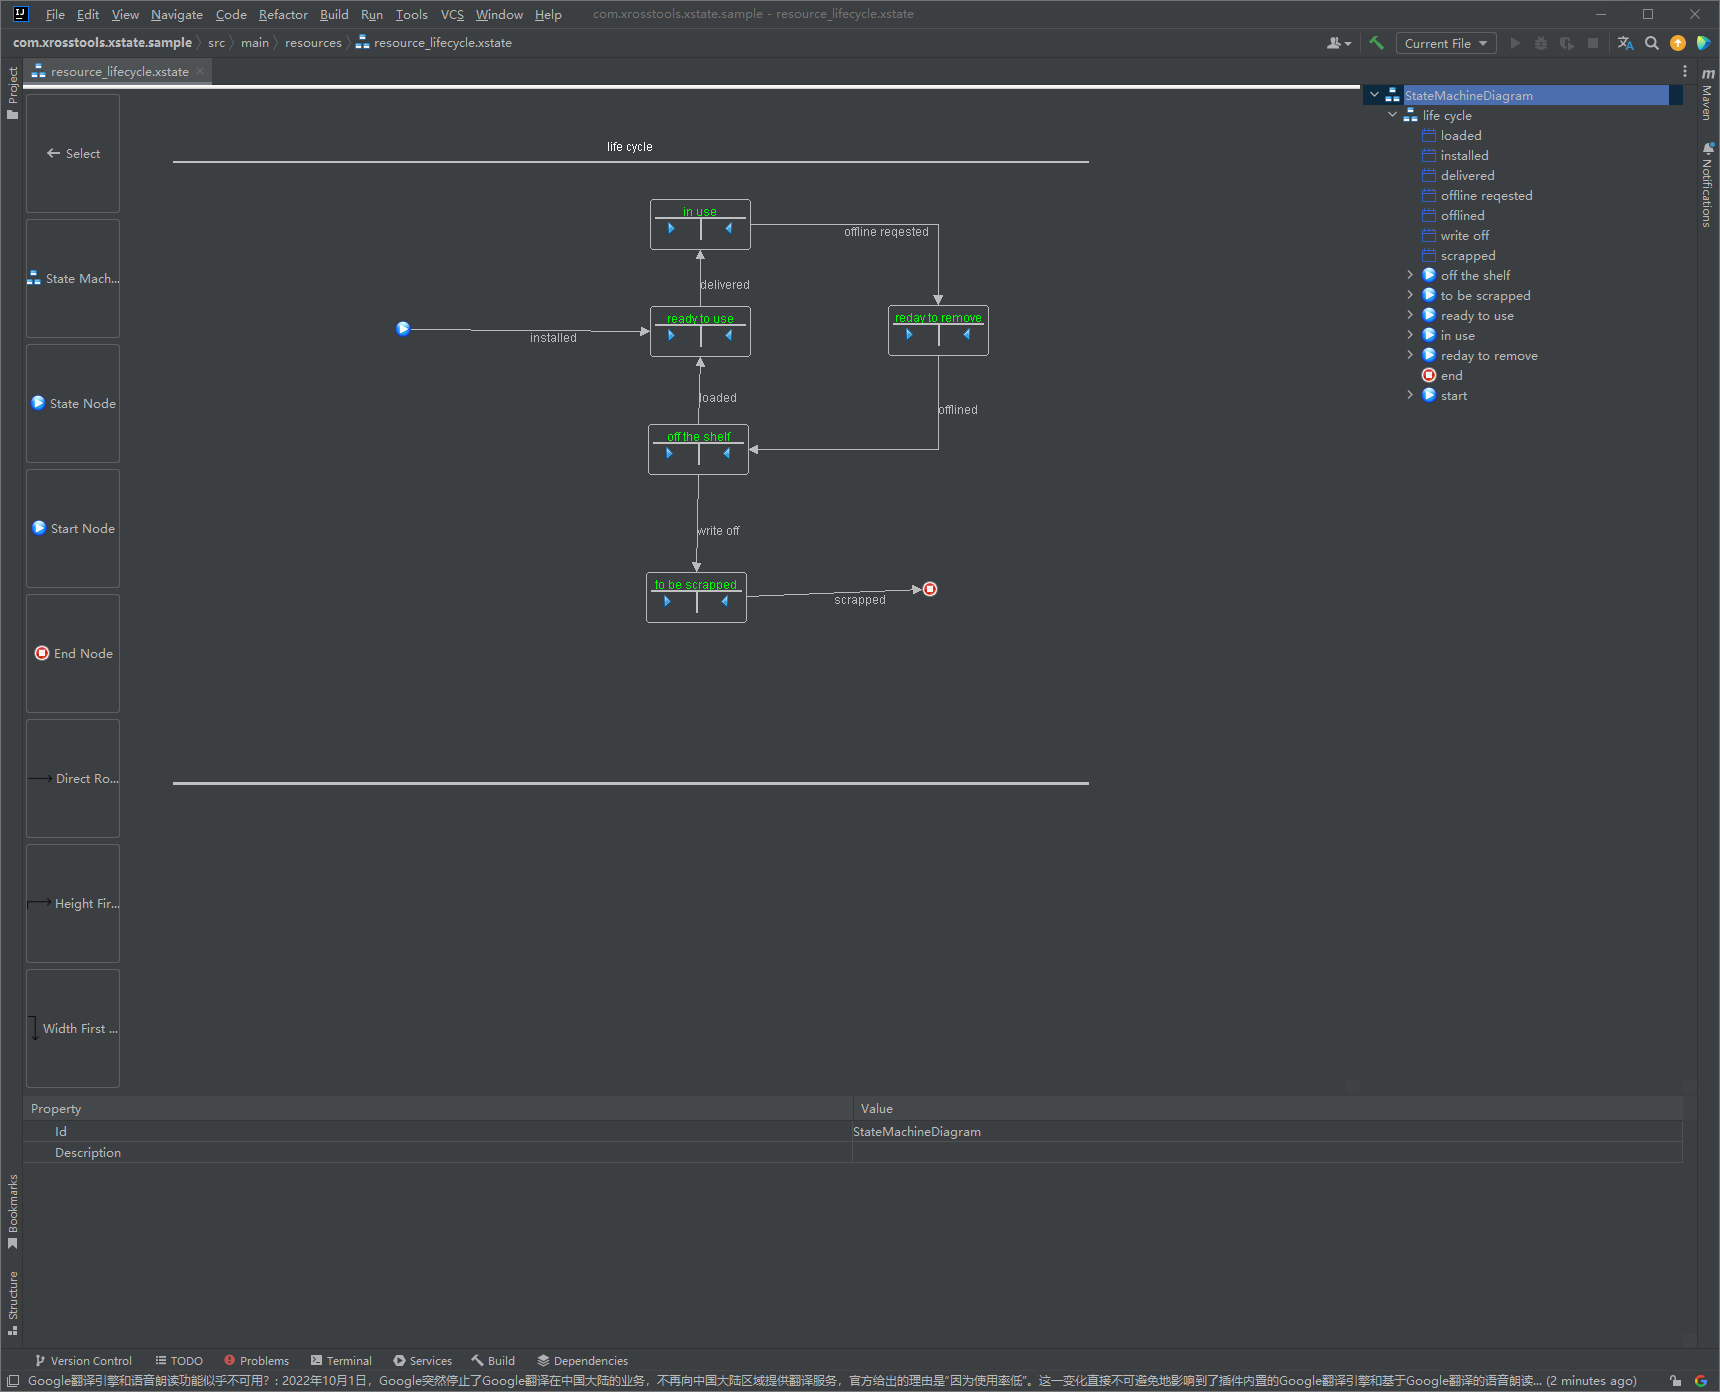
Task: Click the Search Everywhere magnifier icon
Action: tap(1652, 43)
